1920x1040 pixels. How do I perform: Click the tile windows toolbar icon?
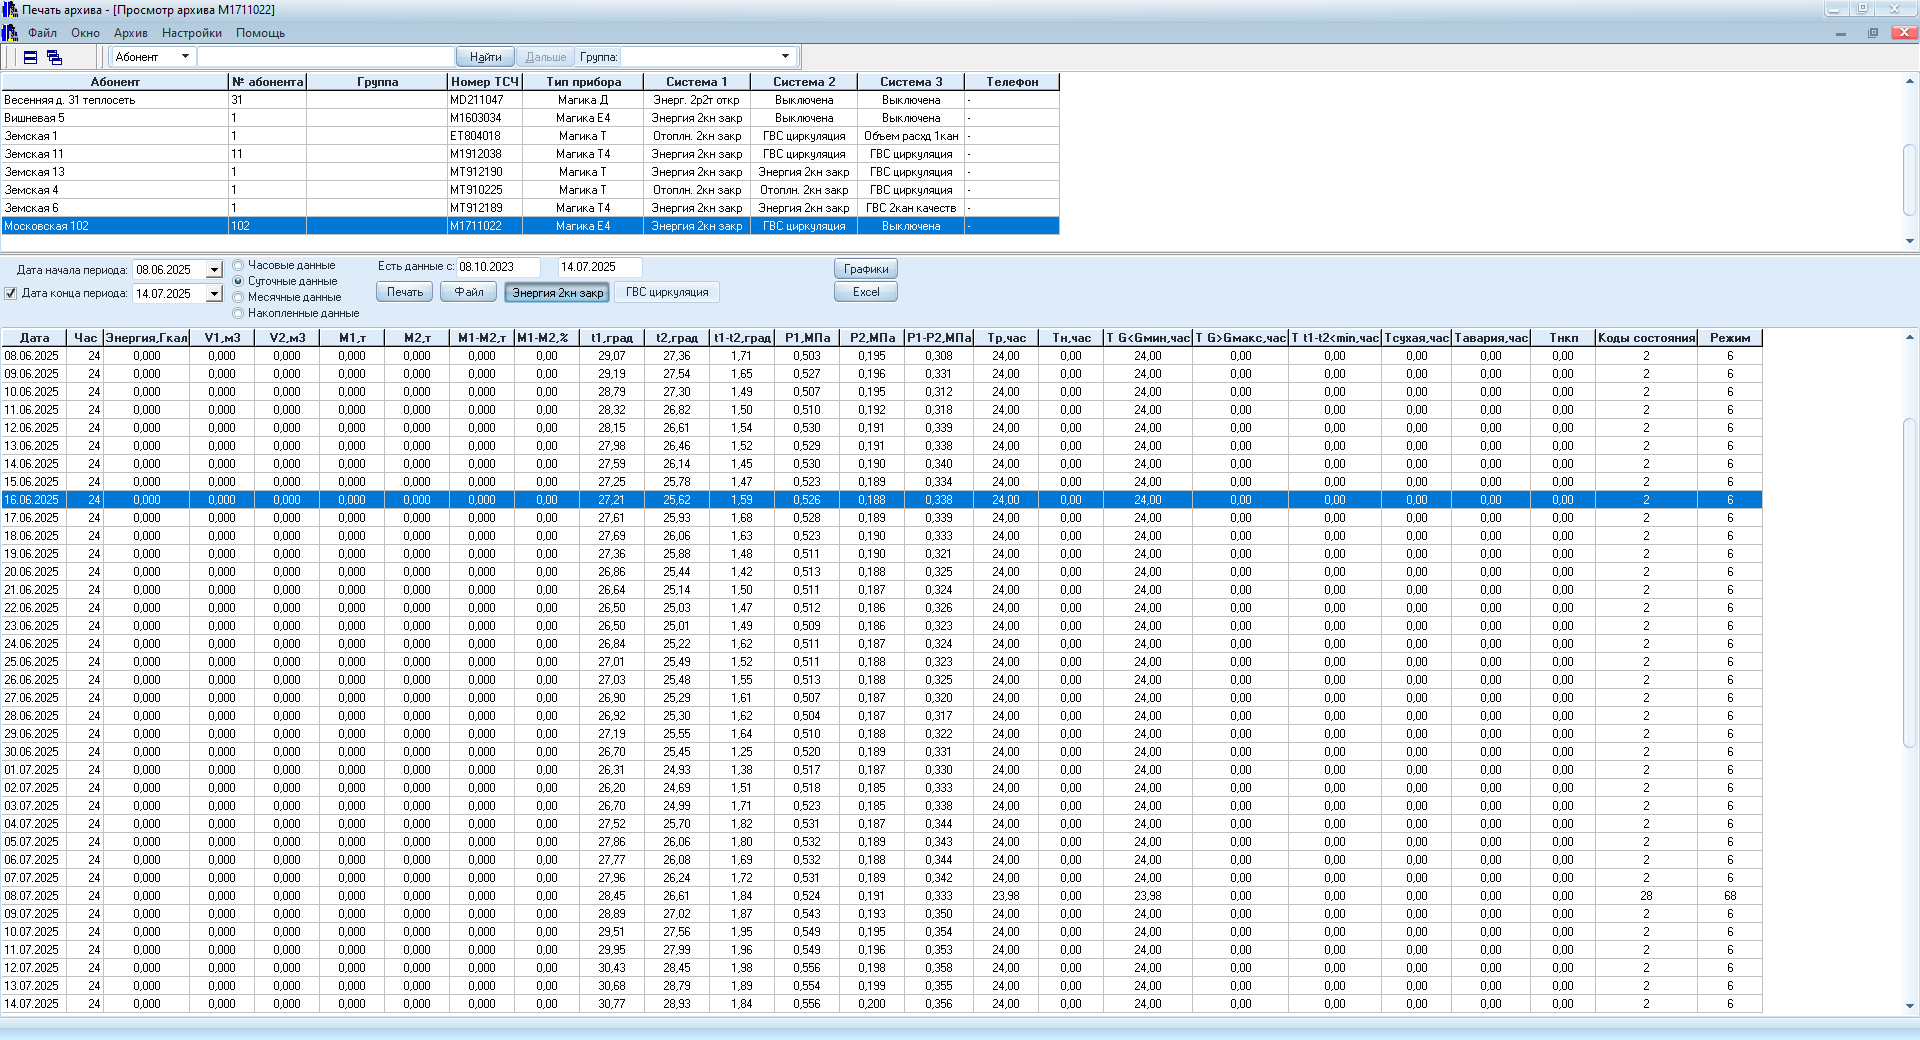point(30,57)
